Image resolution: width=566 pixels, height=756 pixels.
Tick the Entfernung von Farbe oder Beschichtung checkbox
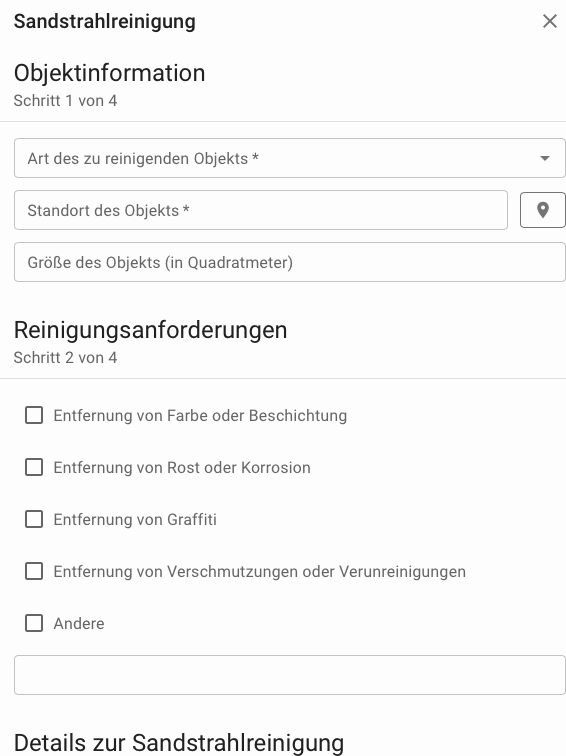(34, 415)
